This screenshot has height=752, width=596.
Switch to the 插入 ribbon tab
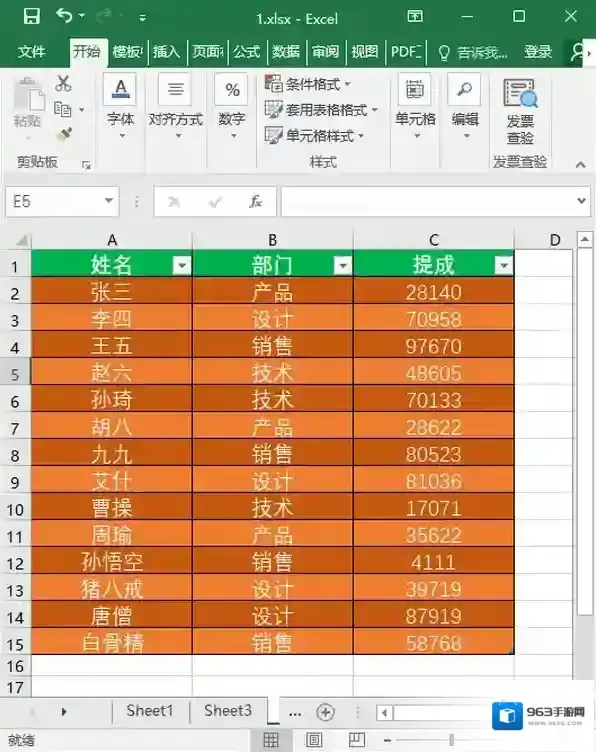coord(166,51)
